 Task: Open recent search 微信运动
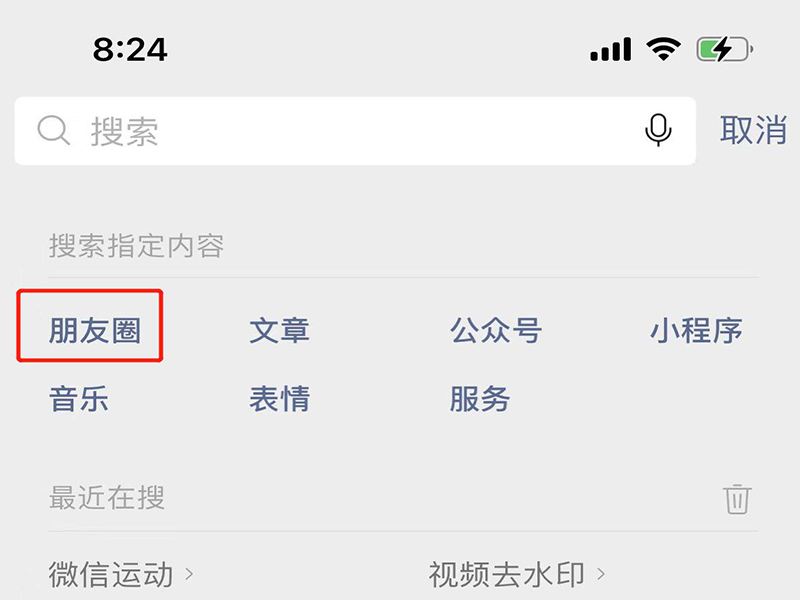(111, 574)
